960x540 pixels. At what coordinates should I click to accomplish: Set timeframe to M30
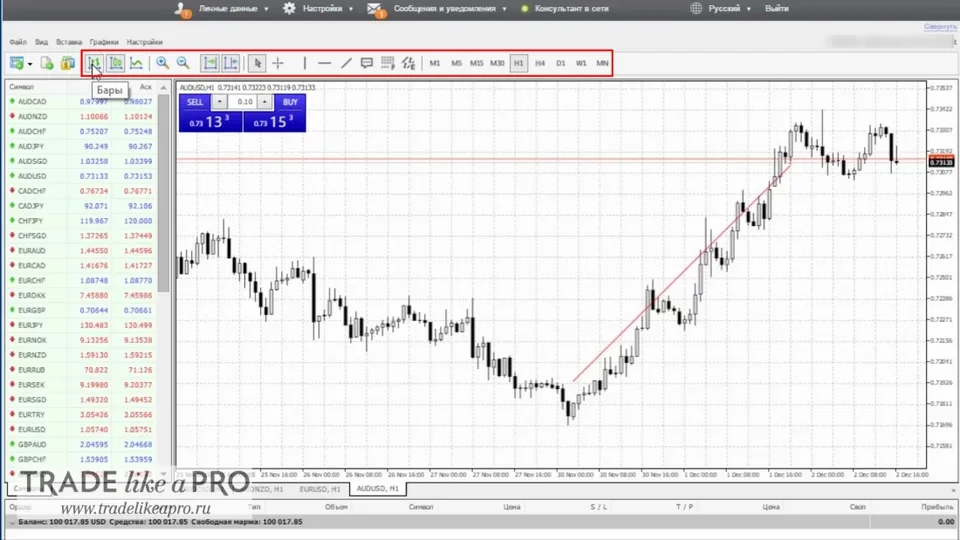coord(497,63)
